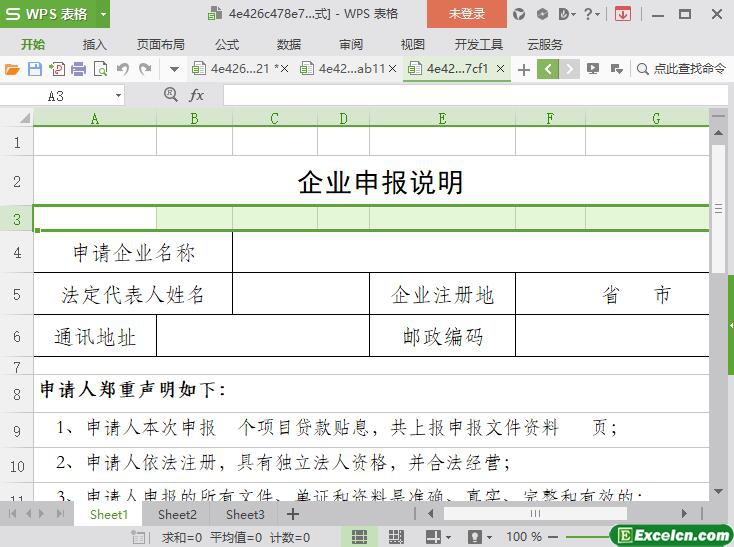Image resolution: width=734 pixels, height=547 pixels.
Task: Open the 开发工具 ribbon tab
Action: pyautogui.click(x=479, y=45)
